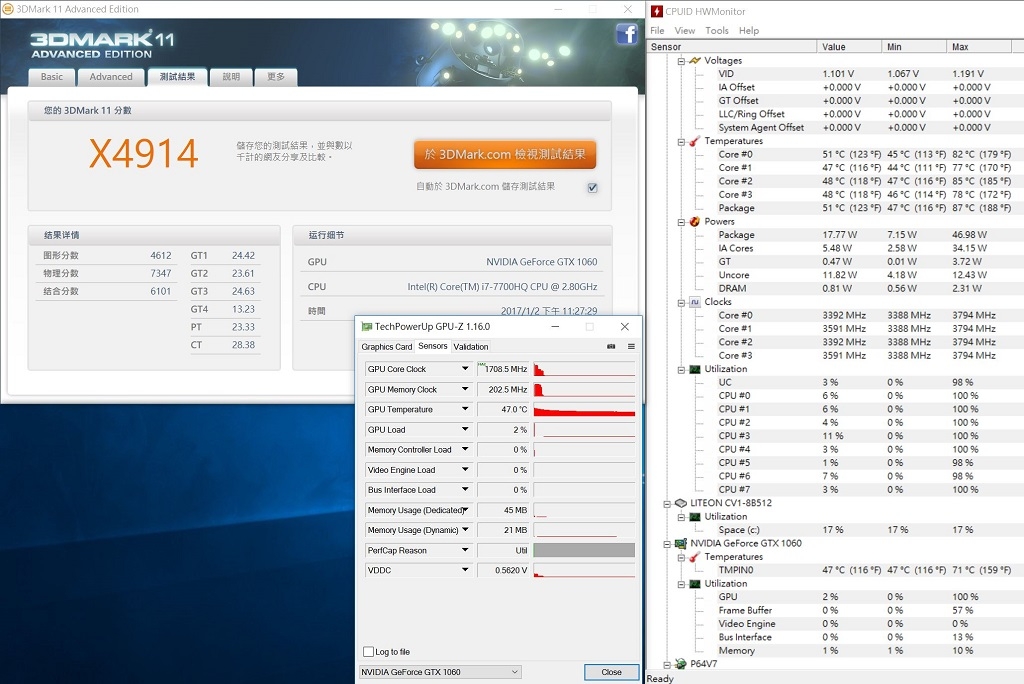The image size is (1024, 684).
Task: Open the VDDC sensor dropdown
Action: point(465,570)
